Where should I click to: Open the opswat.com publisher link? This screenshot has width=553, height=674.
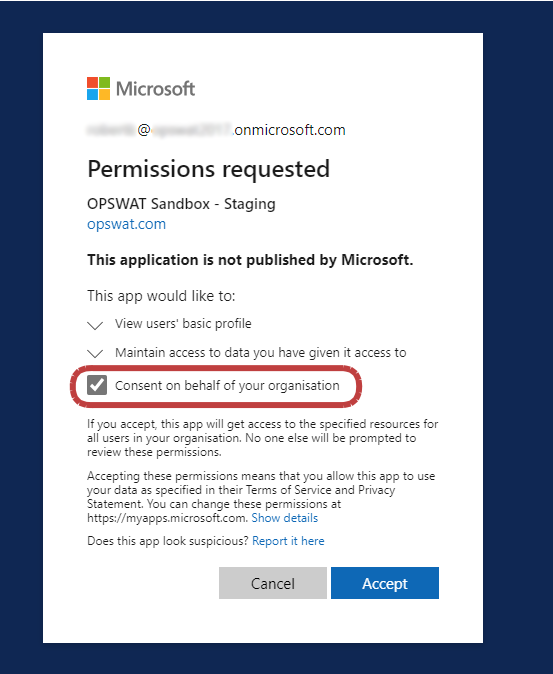point(126,224)
